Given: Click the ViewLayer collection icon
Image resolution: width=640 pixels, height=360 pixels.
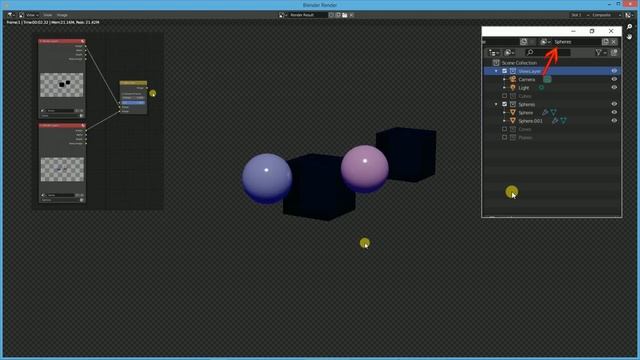Looking at the screenshot, I should click(x=513, y=71).
